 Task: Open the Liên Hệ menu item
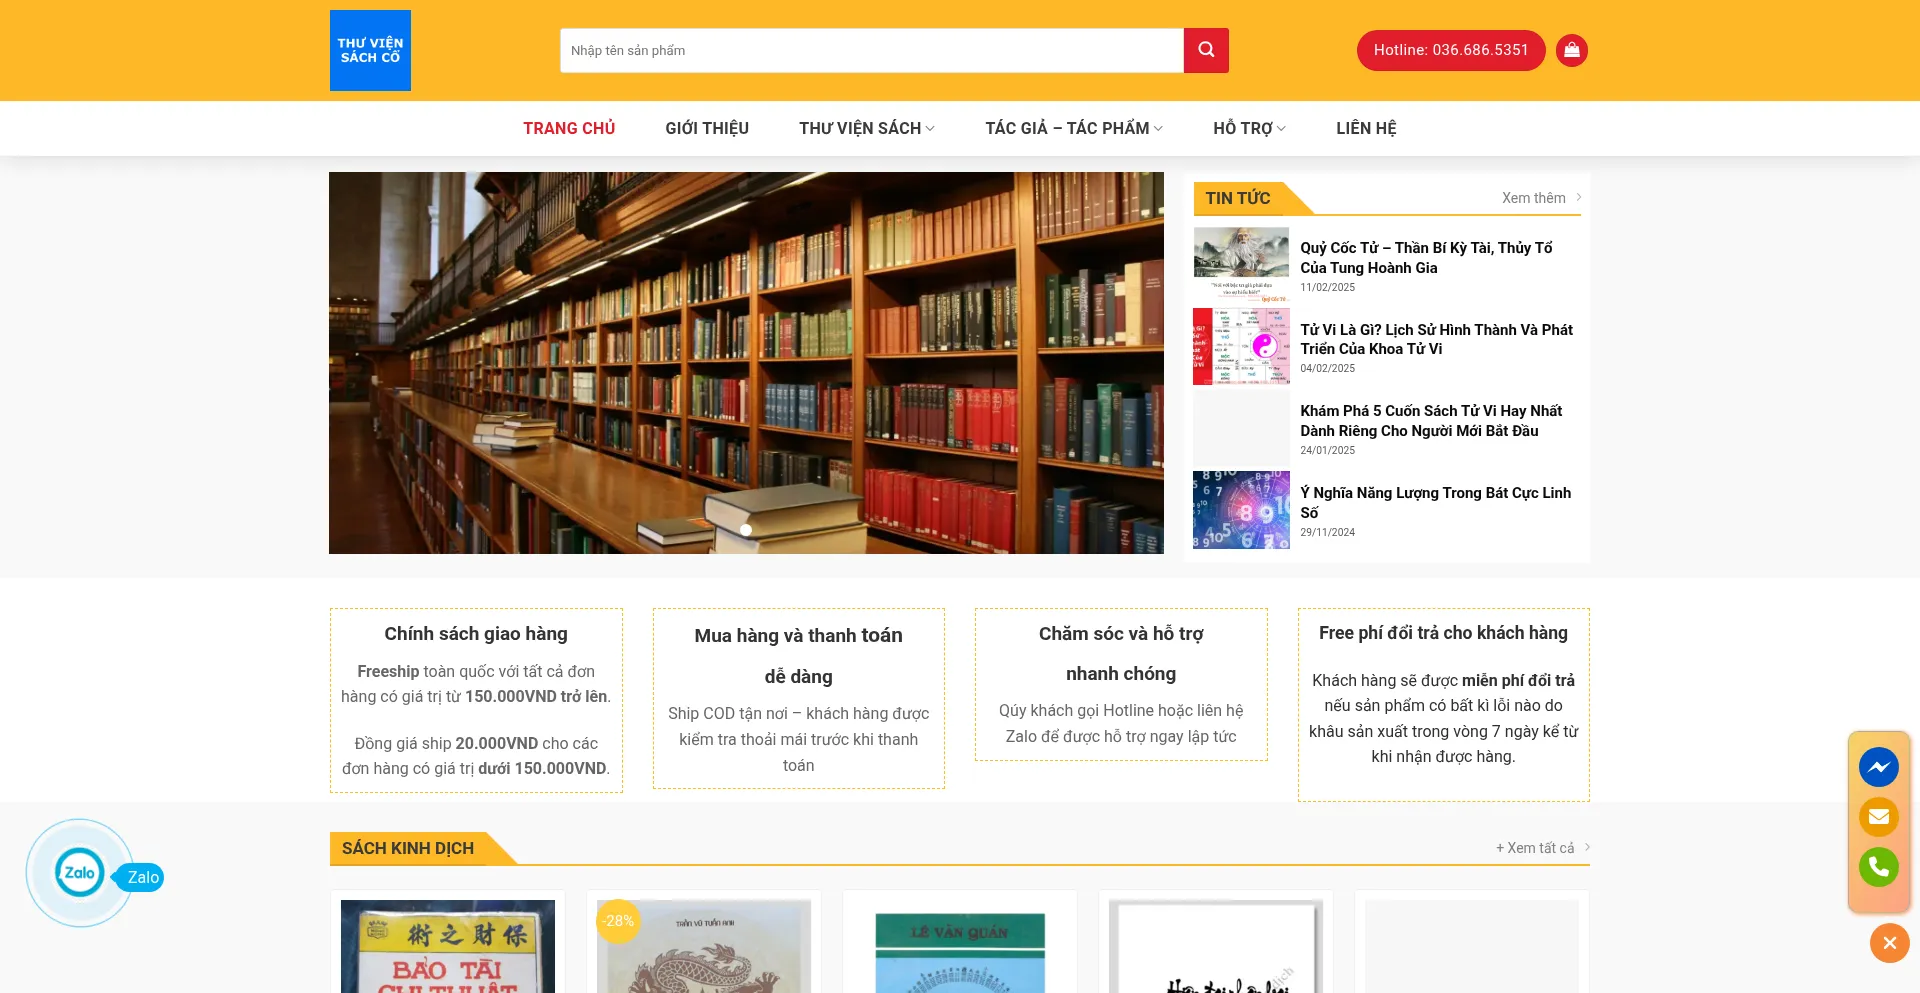click(1366, 128)
